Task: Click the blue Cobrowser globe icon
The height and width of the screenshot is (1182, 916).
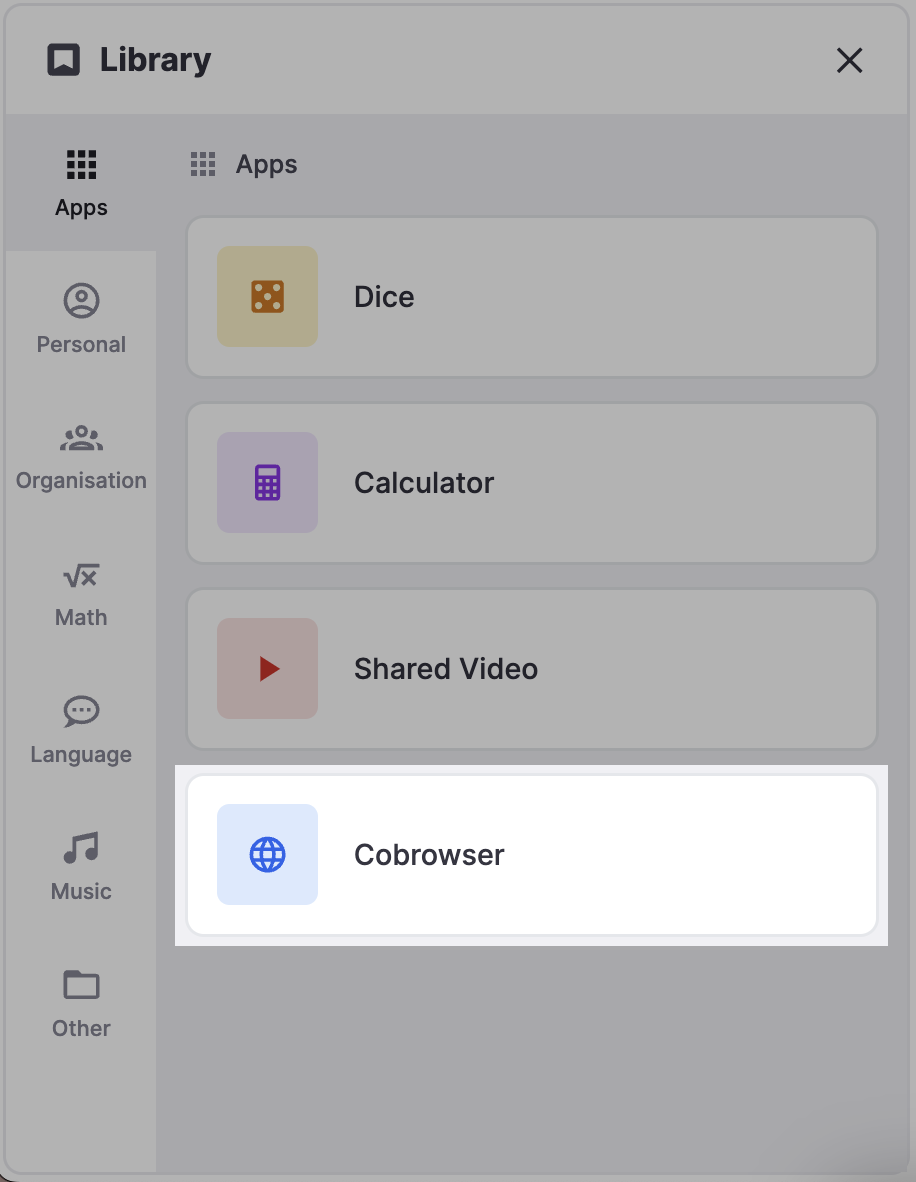Action: coord(268,855)
